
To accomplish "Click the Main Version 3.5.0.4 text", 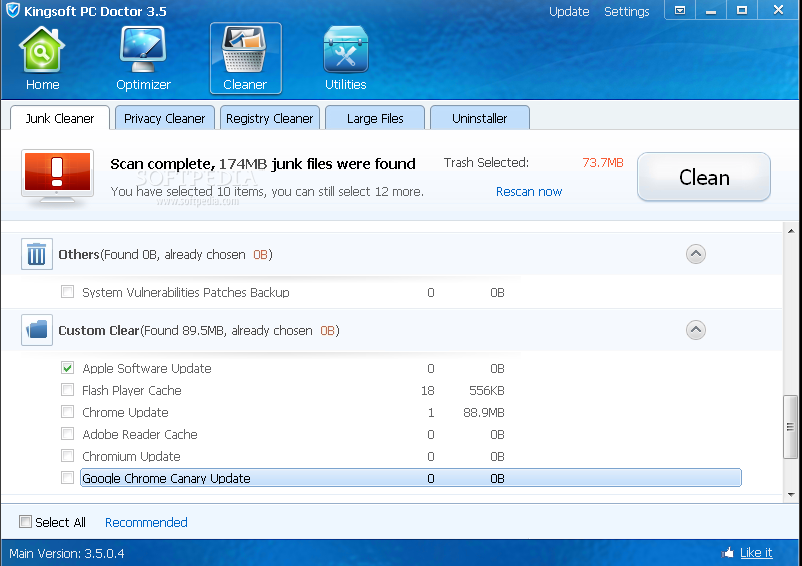I will pyautogui.click(x=66, y=553).
